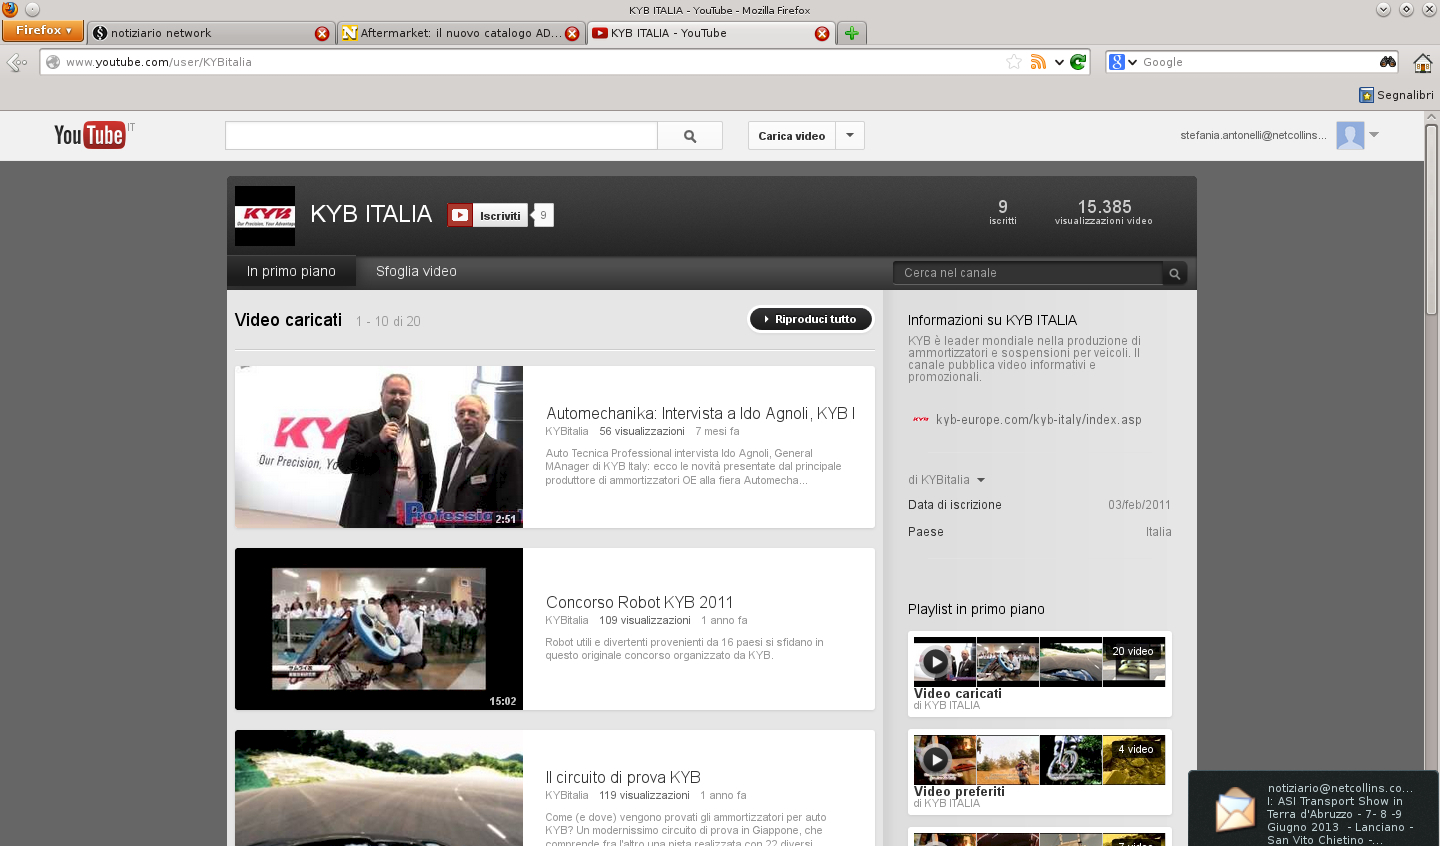
Task: Click the binoculars search icon
Action: pos(1388,62)
